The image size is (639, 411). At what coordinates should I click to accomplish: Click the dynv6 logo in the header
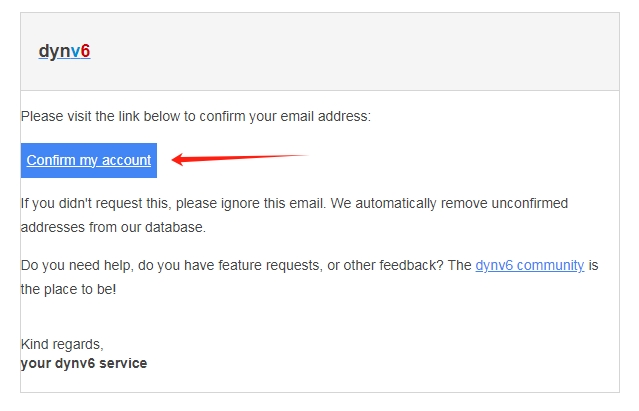(x=64, y=51)
